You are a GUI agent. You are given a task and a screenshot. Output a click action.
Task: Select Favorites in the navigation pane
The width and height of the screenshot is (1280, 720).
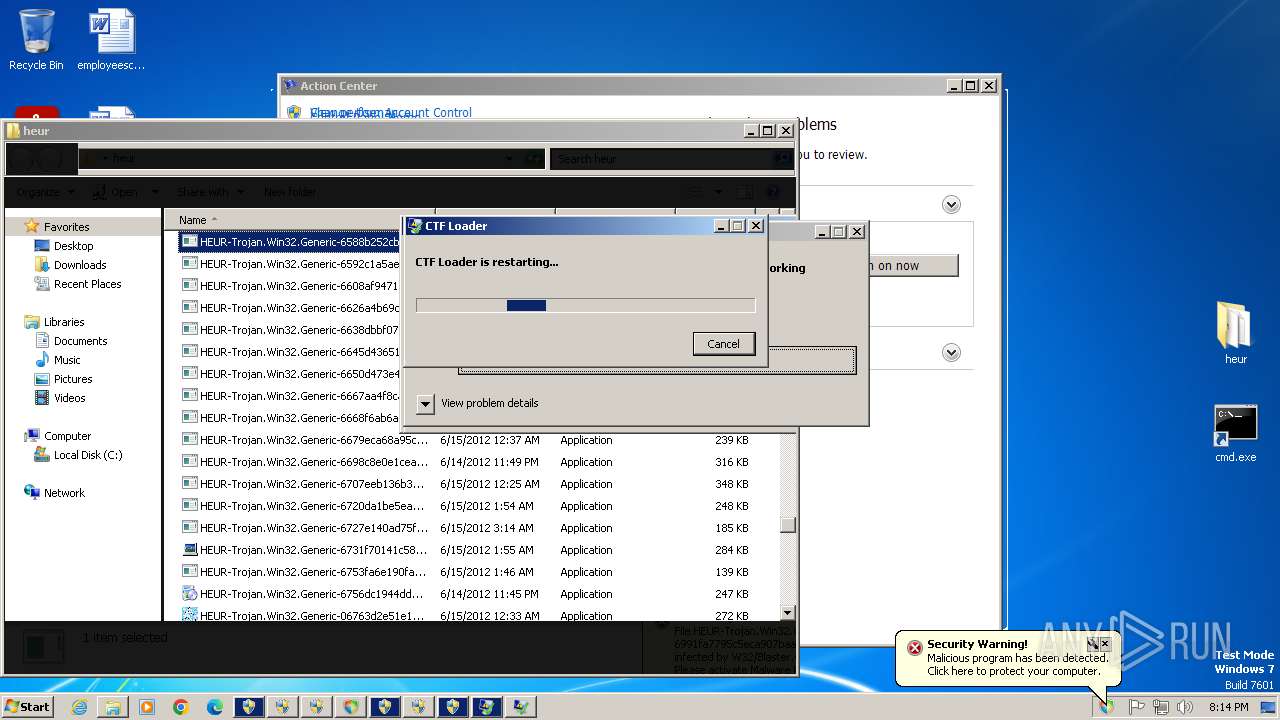[x=66, y=227]
